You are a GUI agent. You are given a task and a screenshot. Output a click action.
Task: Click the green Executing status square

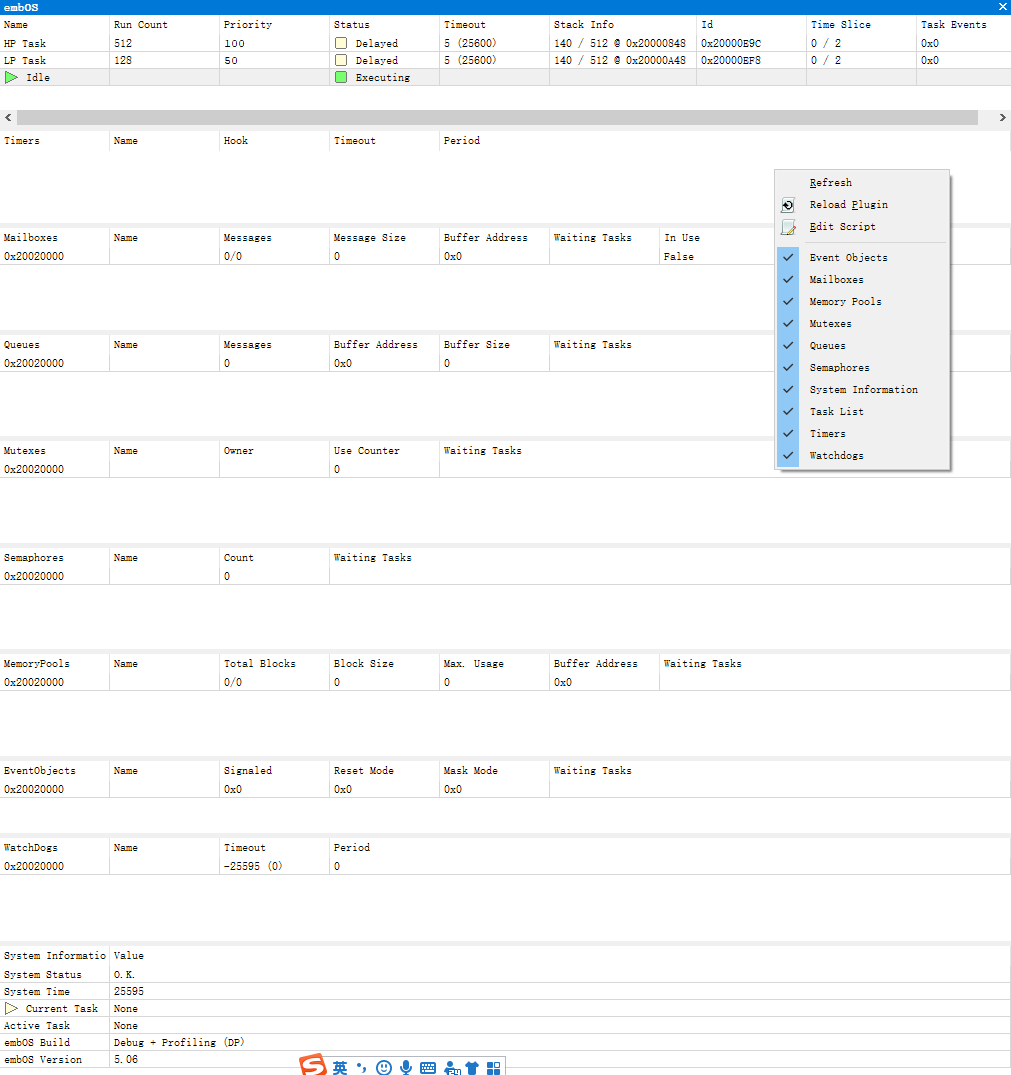pos(341,77)
